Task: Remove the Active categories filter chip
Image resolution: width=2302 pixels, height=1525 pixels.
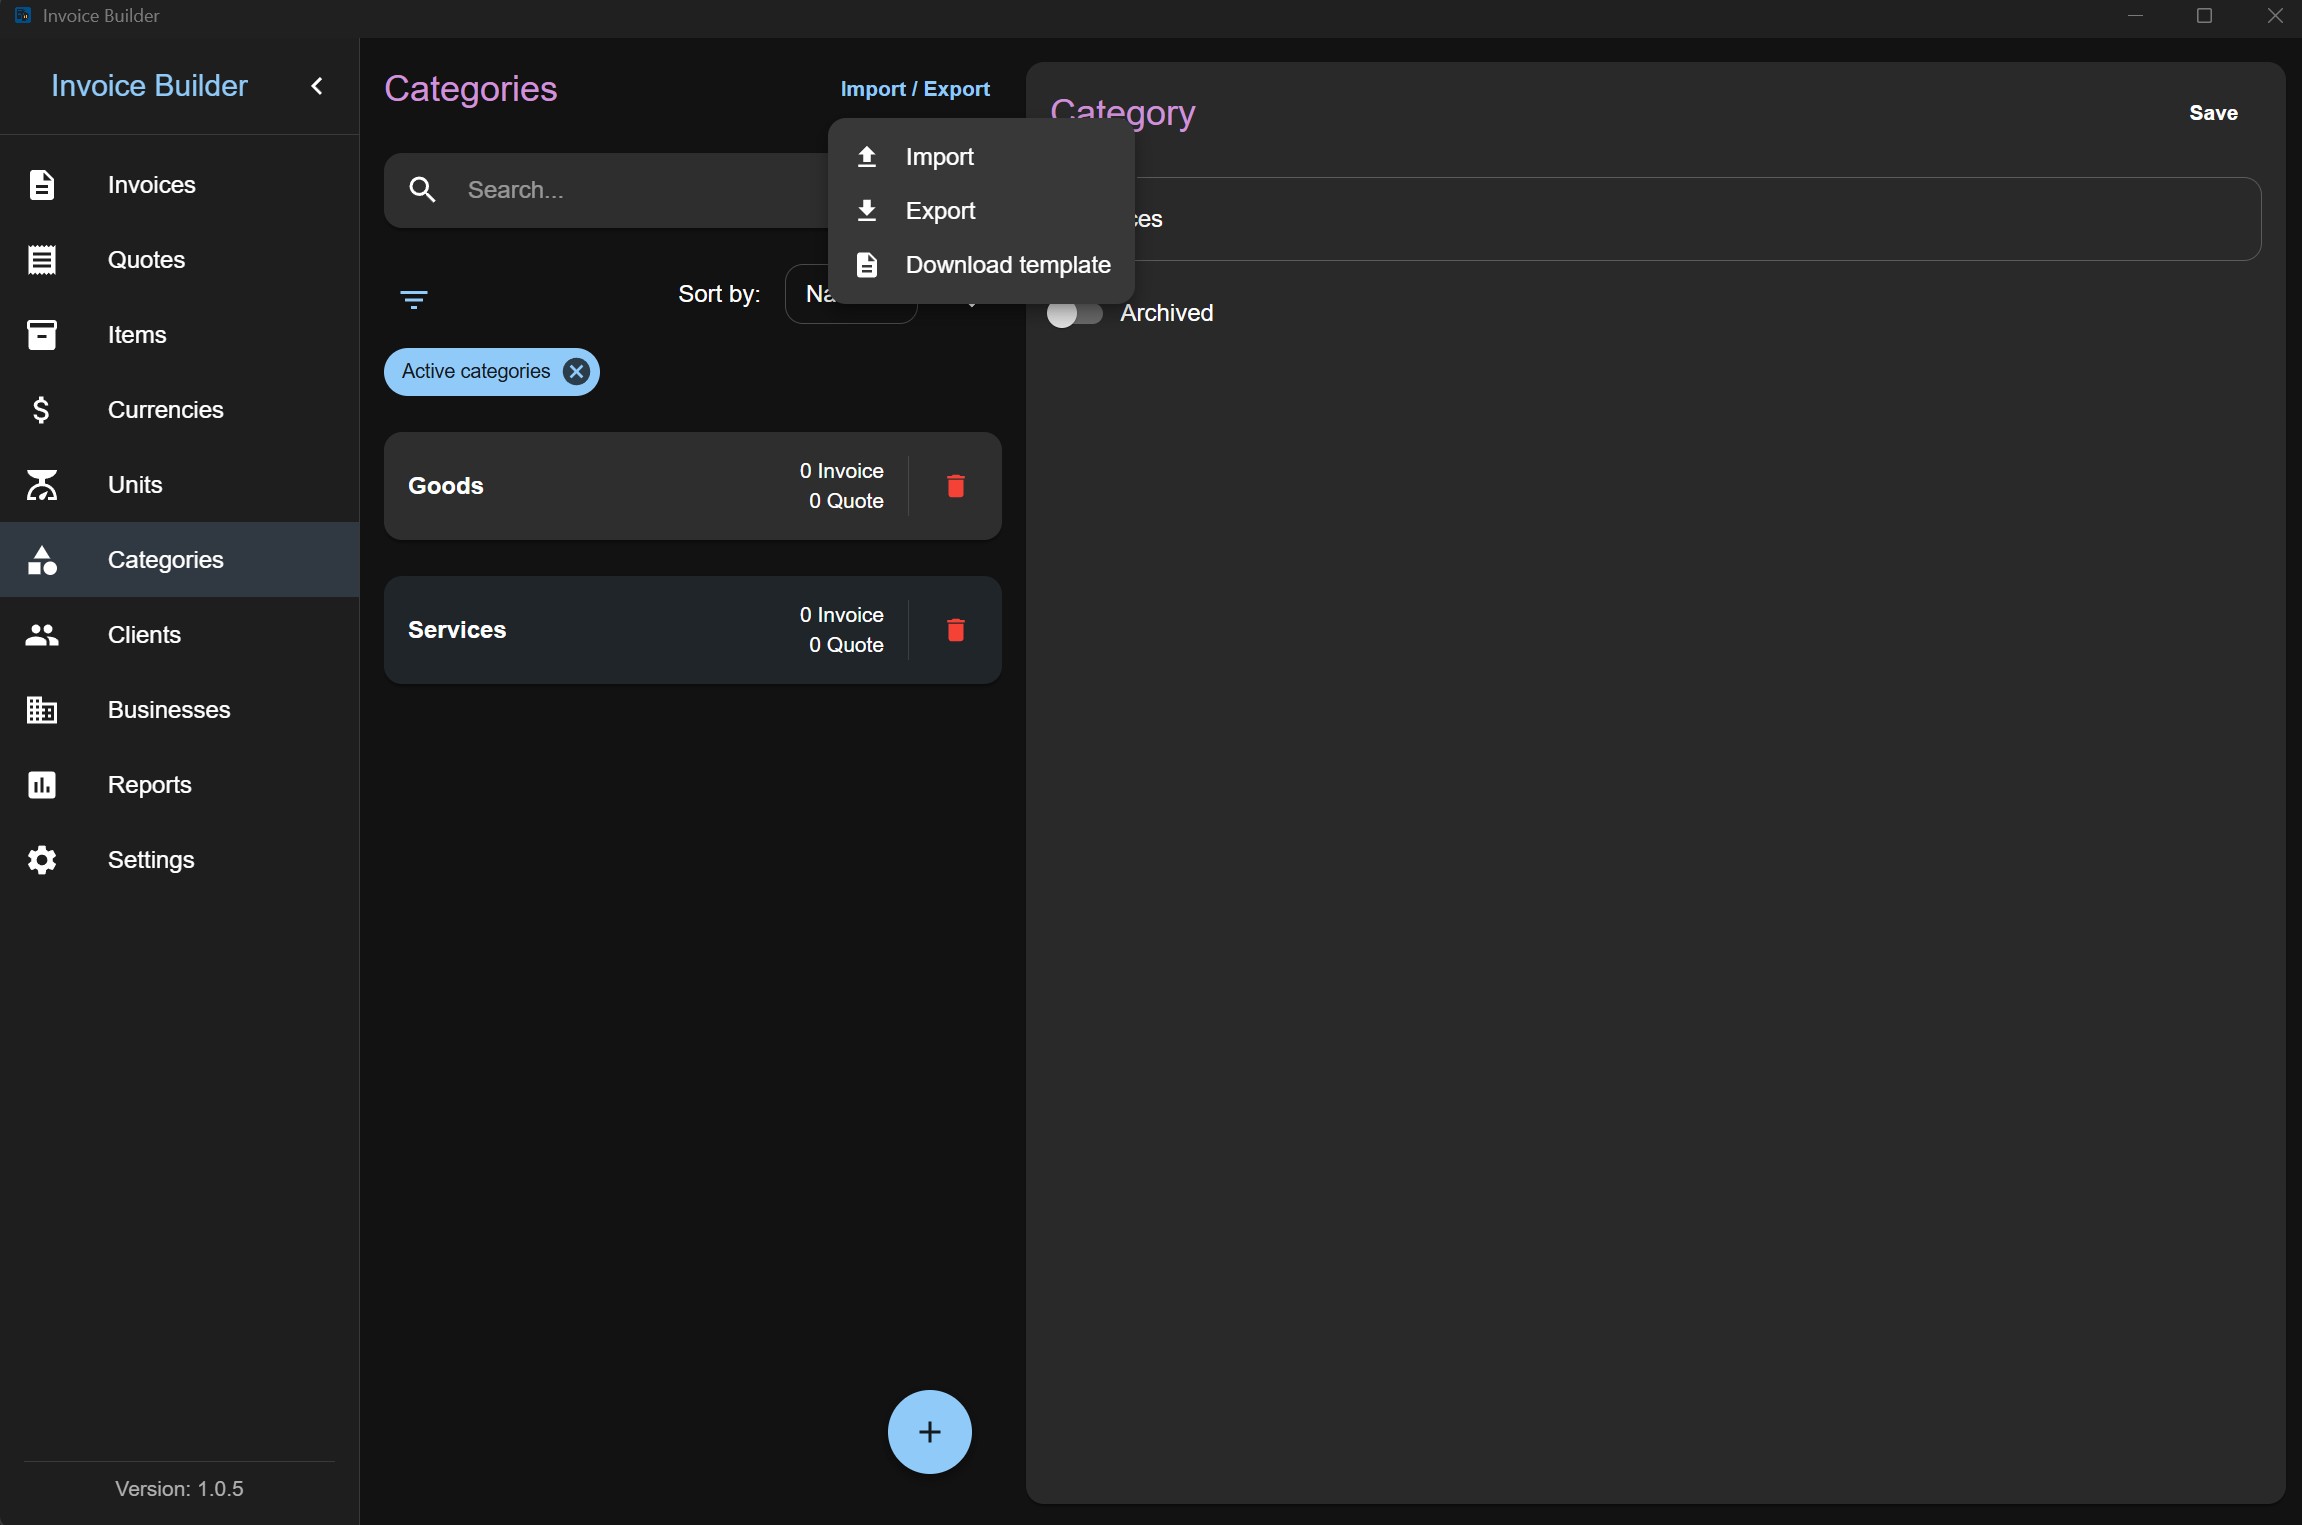Action: [x=576, y=372]
